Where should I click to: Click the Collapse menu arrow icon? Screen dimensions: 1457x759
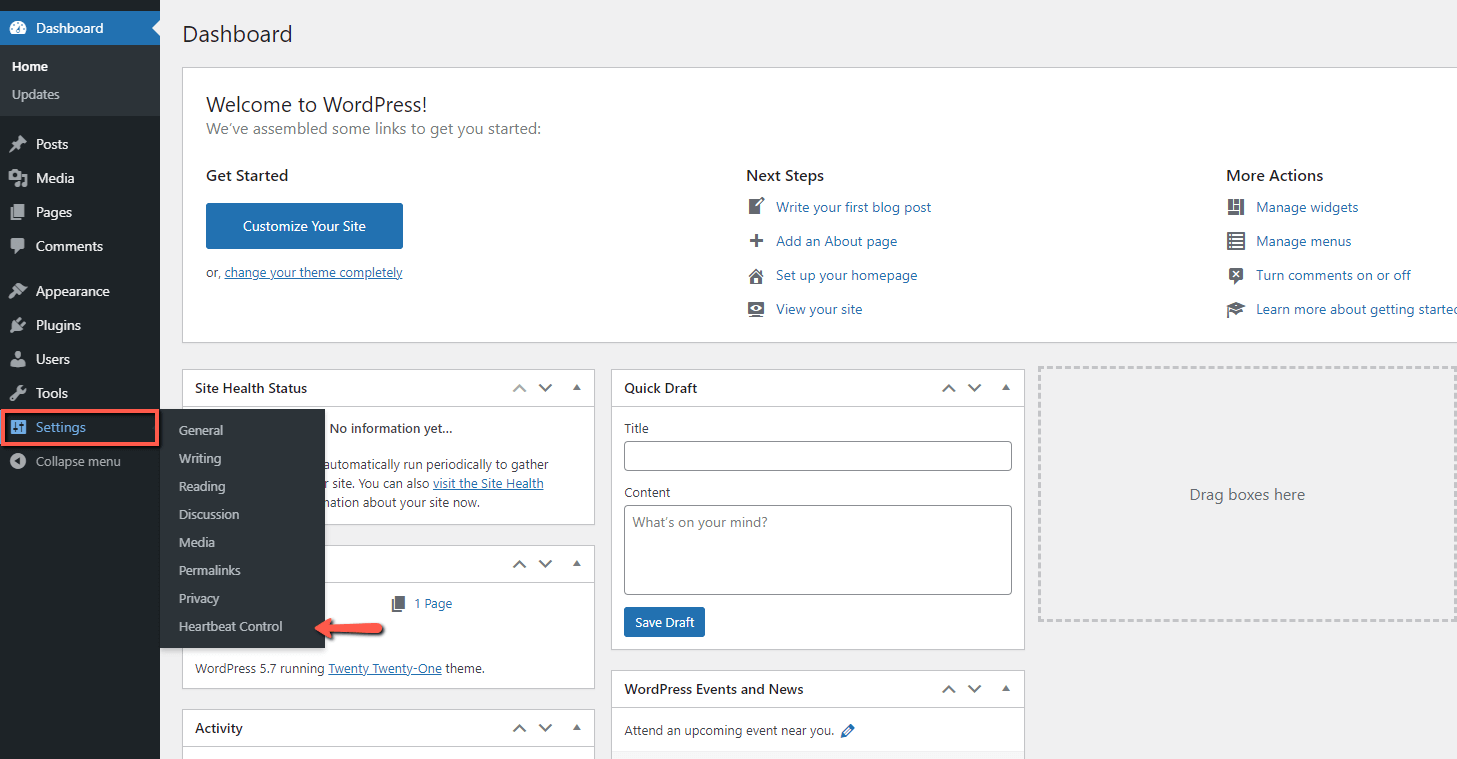(x=18, y=461)
